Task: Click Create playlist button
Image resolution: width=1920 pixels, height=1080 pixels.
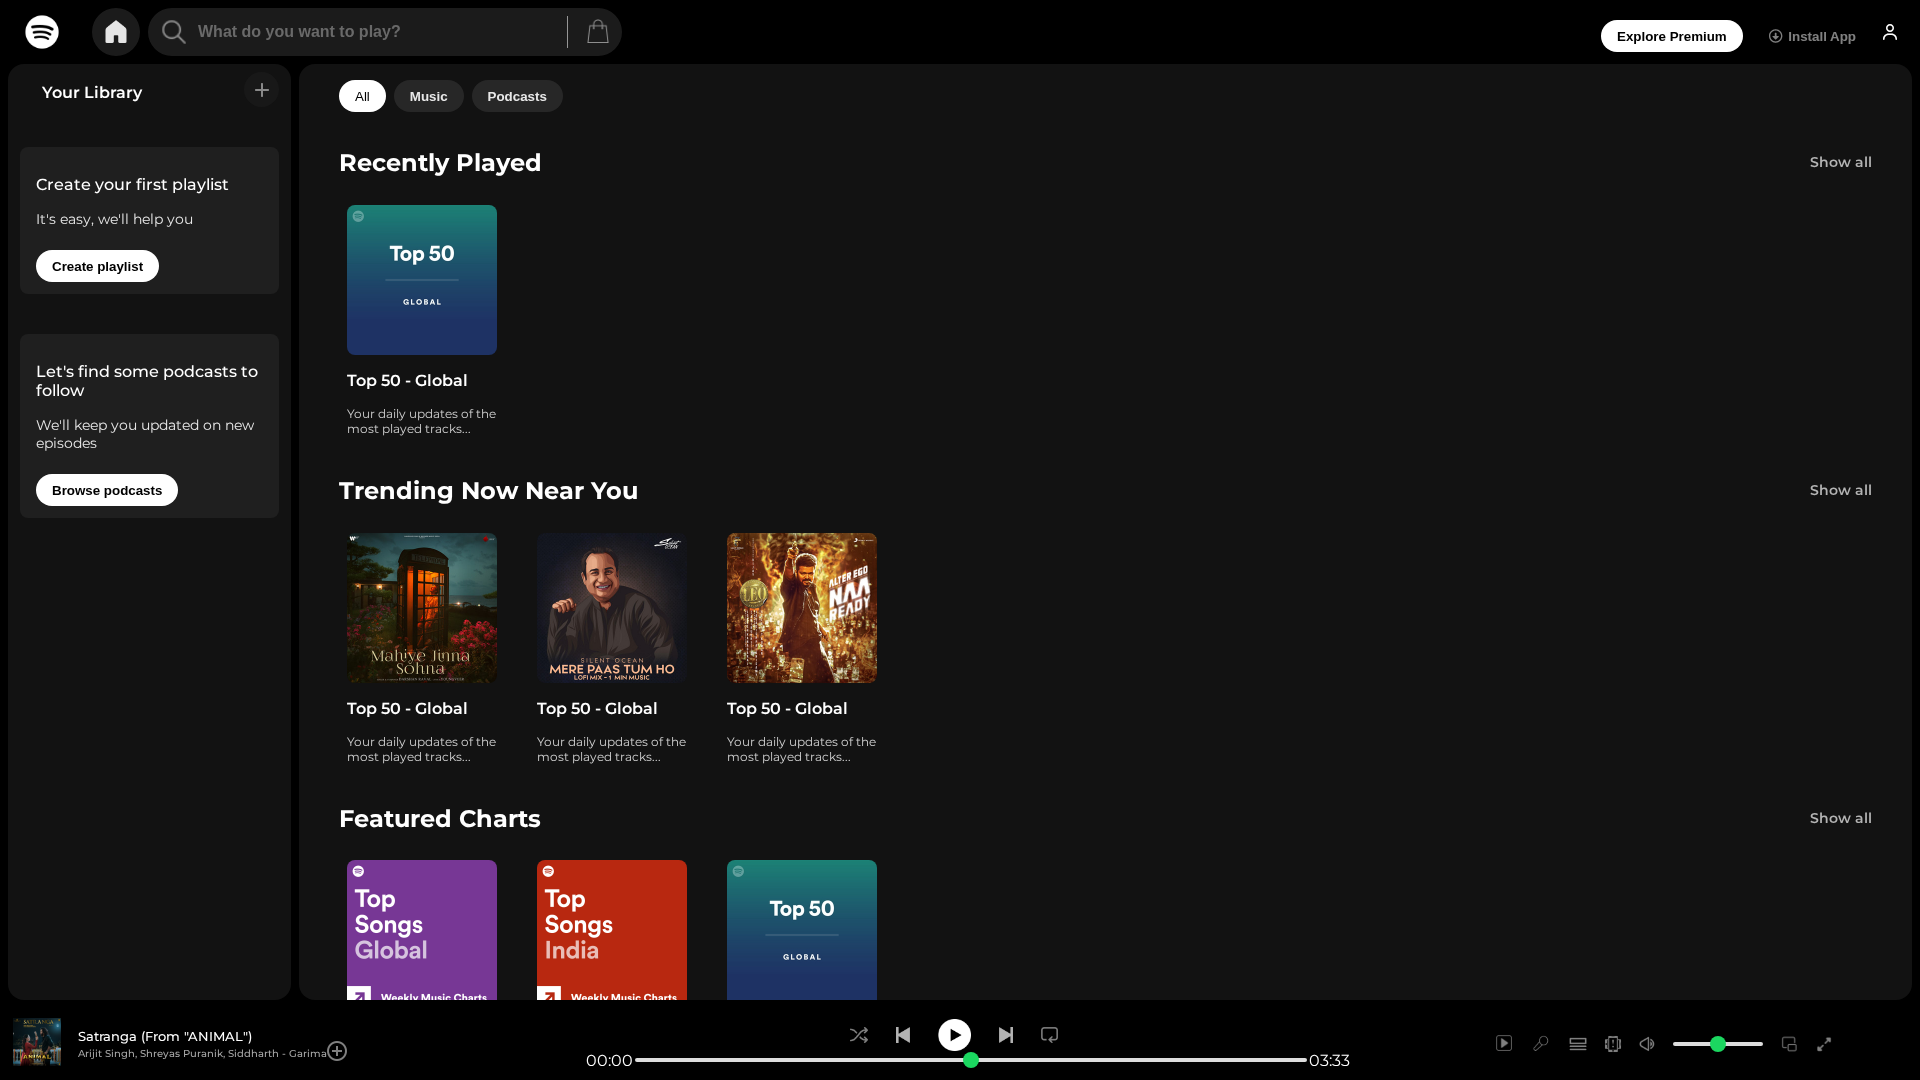Action: tap(97, 266)
